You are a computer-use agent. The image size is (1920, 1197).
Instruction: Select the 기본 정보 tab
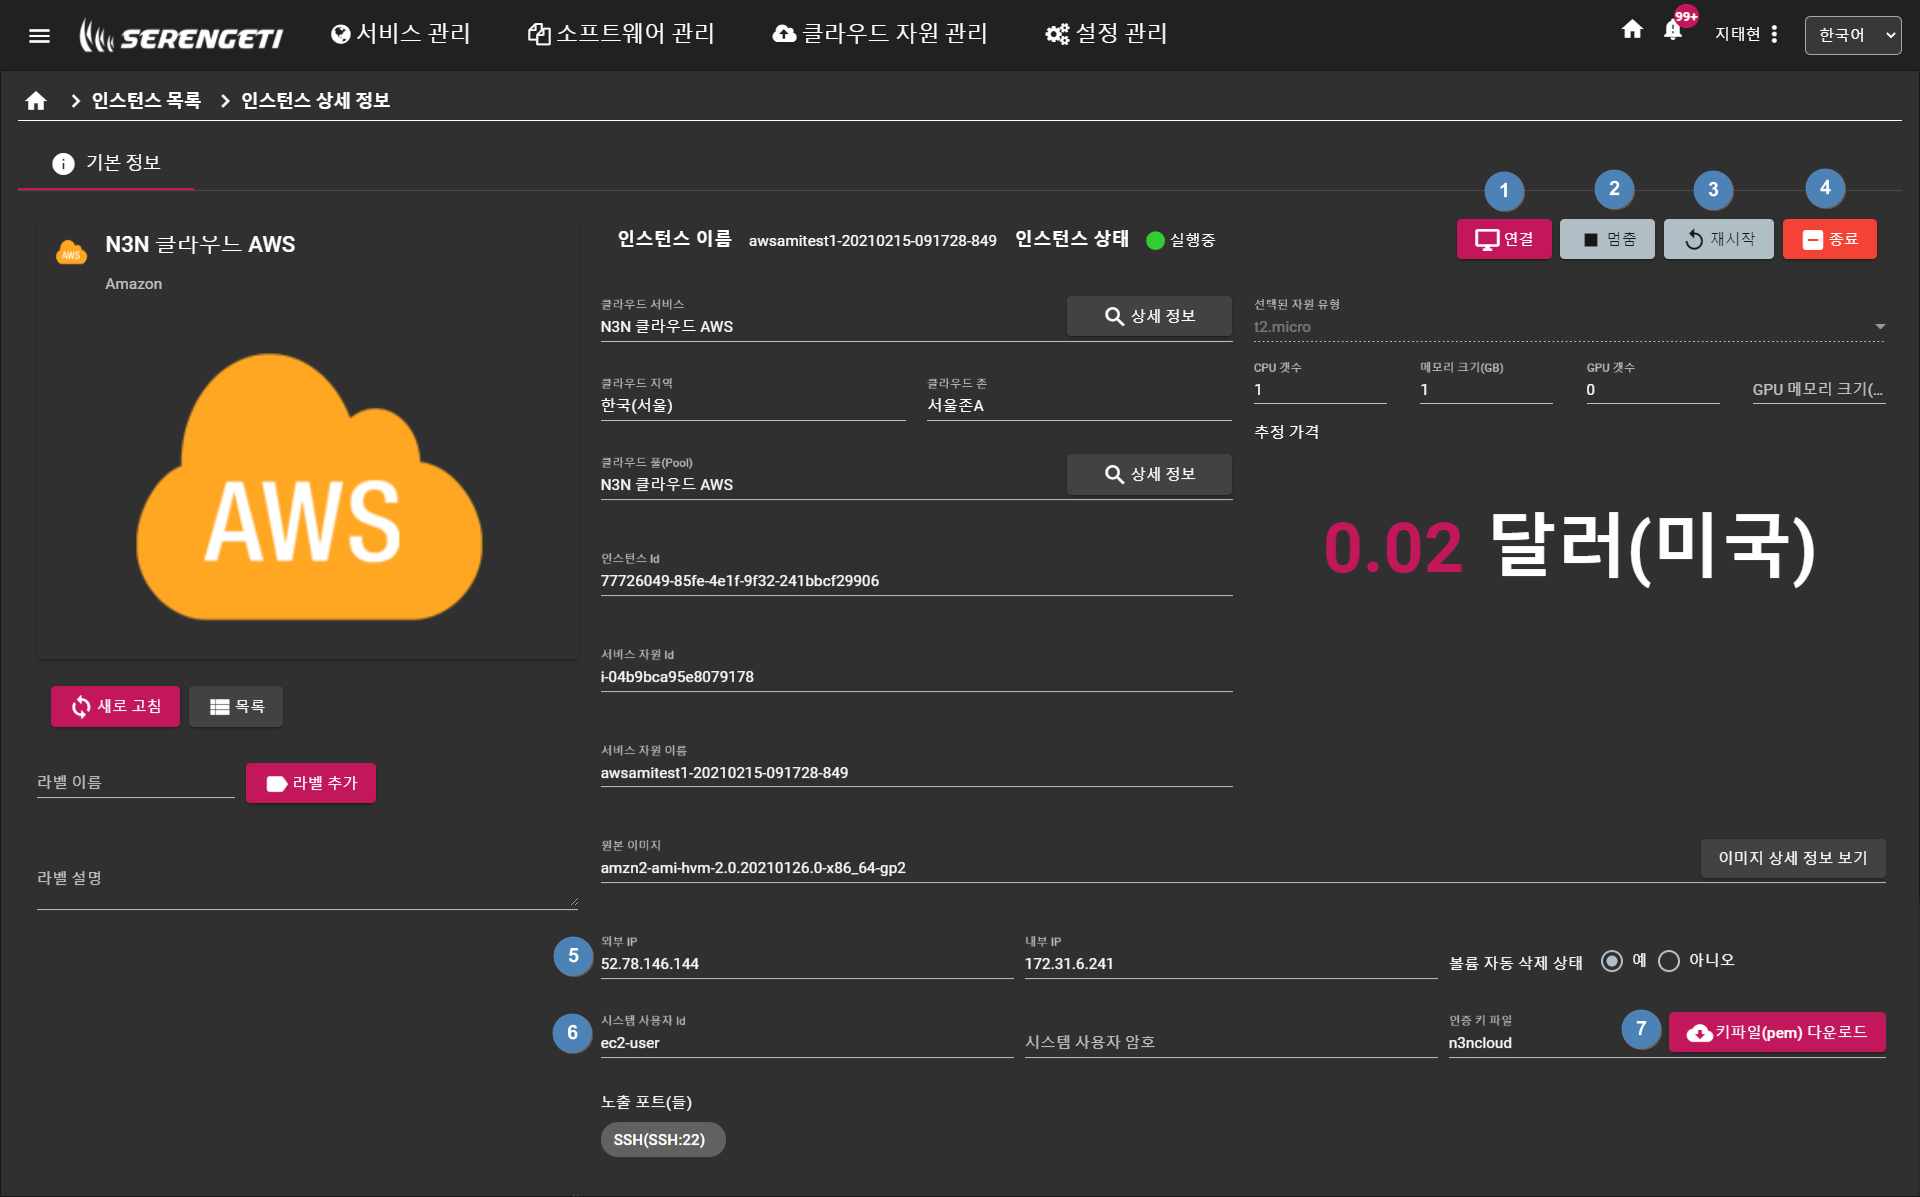click(106, 163)
